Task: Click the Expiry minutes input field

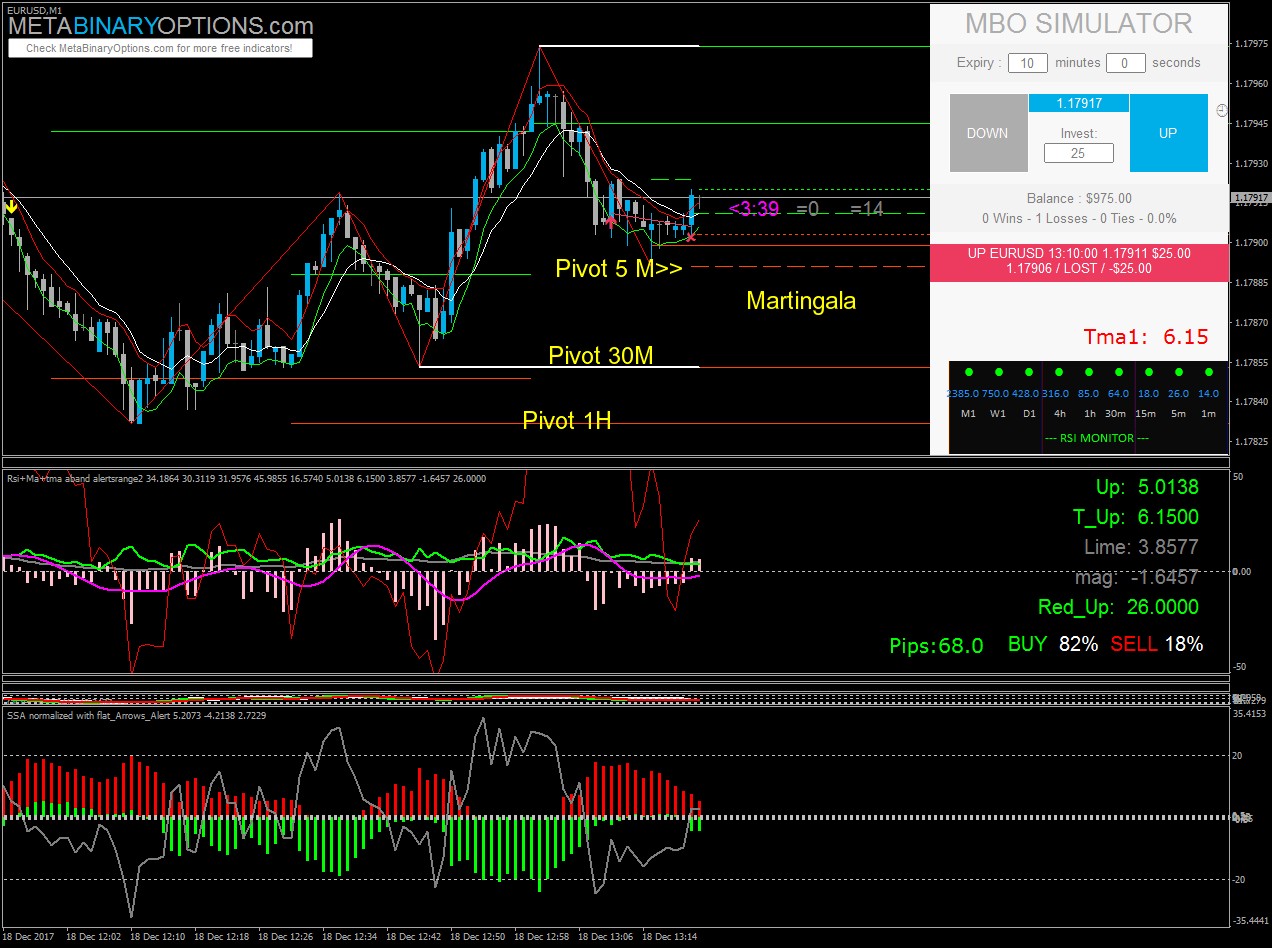Action: click(x=1027, y=63)
